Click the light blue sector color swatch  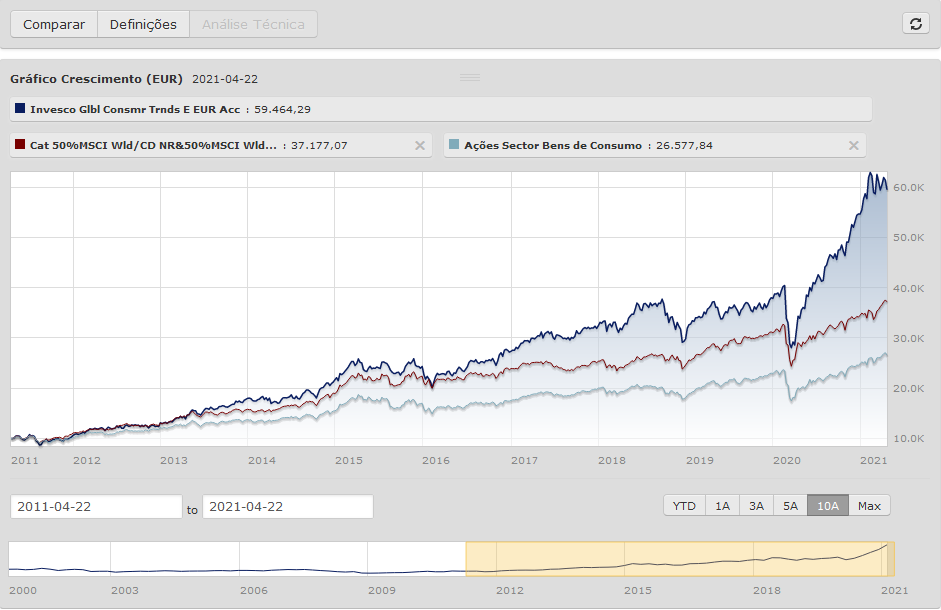click(455, 145)
